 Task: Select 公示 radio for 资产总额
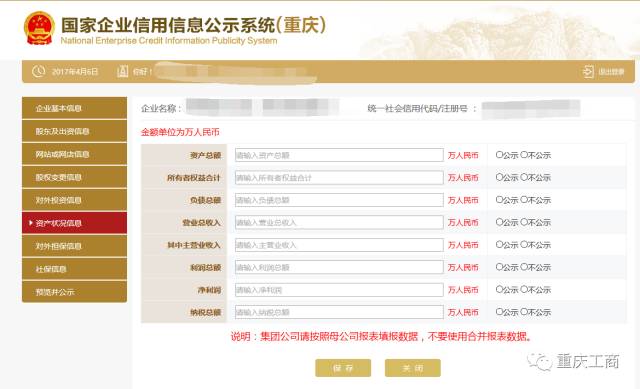point(499,155)
